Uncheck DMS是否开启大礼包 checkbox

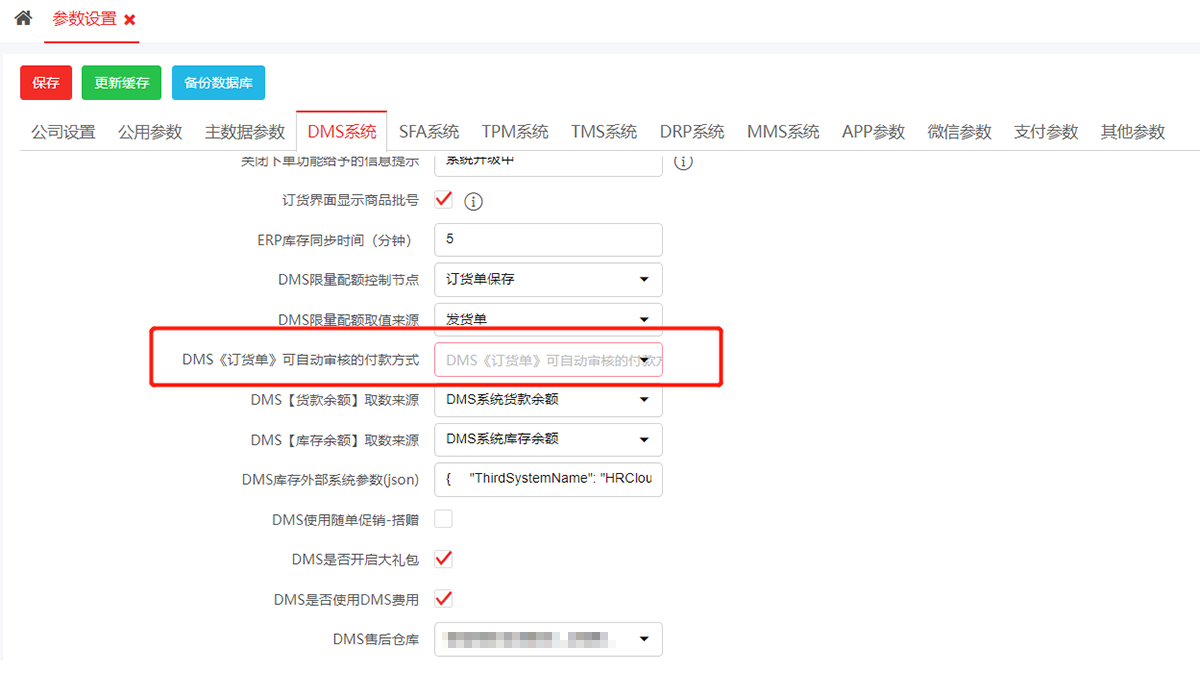click(x=444, y=559)
